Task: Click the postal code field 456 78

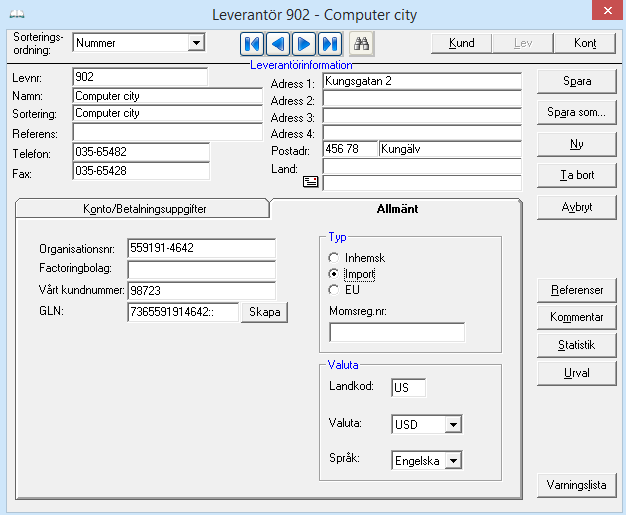Action: tap(350, 149)
